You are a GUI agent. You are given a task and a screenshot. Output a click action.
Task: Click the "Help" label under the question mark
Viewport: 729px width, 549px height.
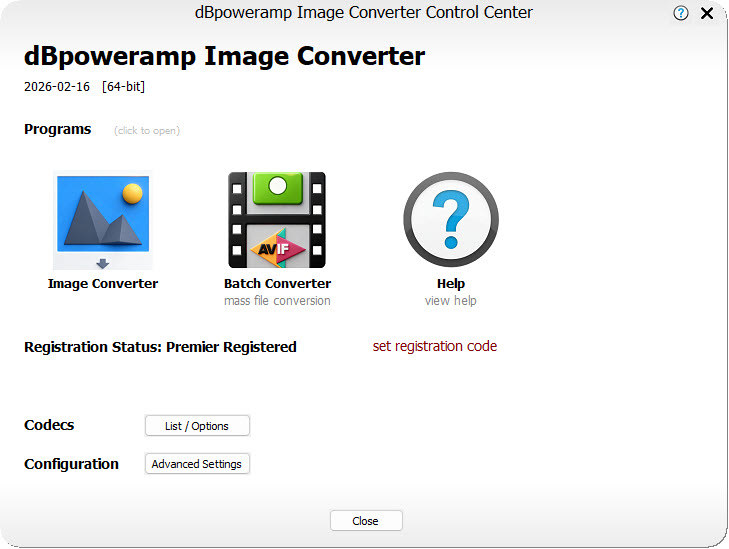(450, 284)
